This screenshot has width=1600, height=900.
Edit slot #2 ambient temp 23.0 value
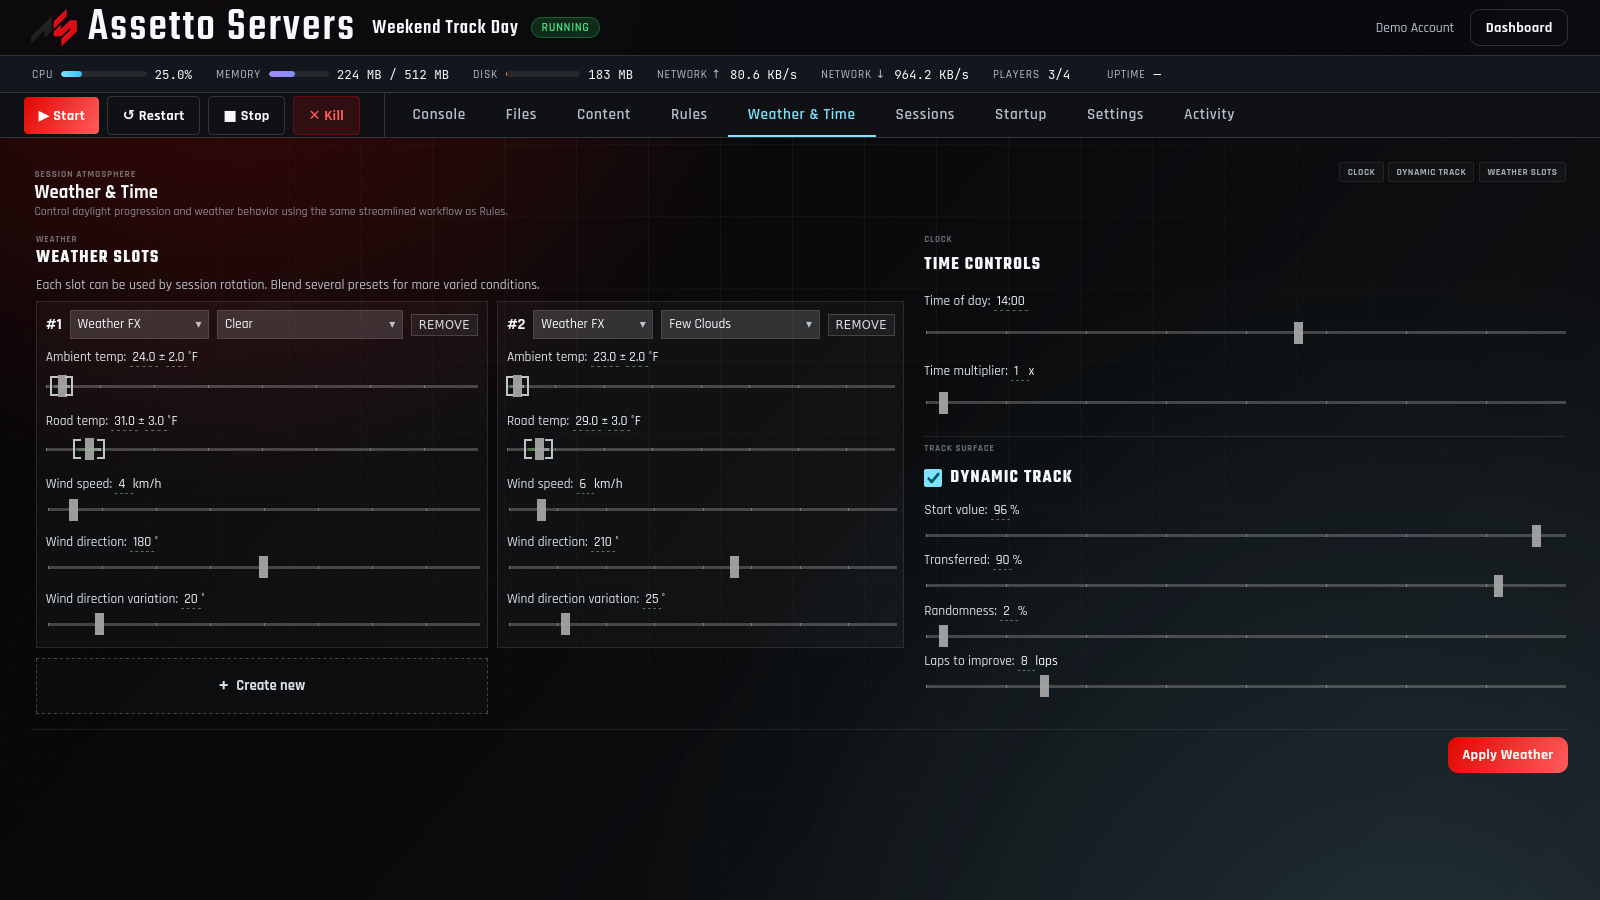point(605,357)
